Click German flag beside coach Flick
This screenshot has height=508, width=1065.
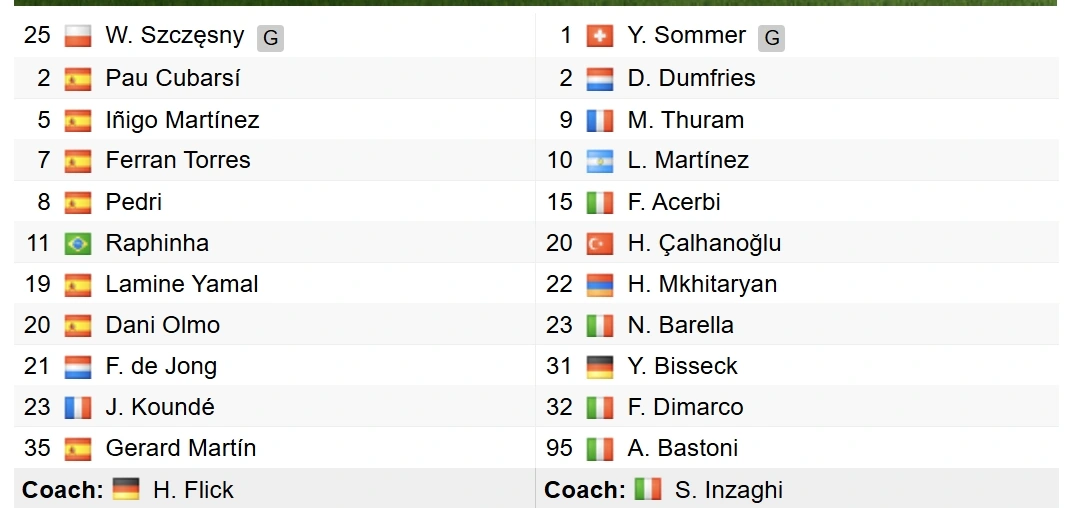click(x=126, y=489)
